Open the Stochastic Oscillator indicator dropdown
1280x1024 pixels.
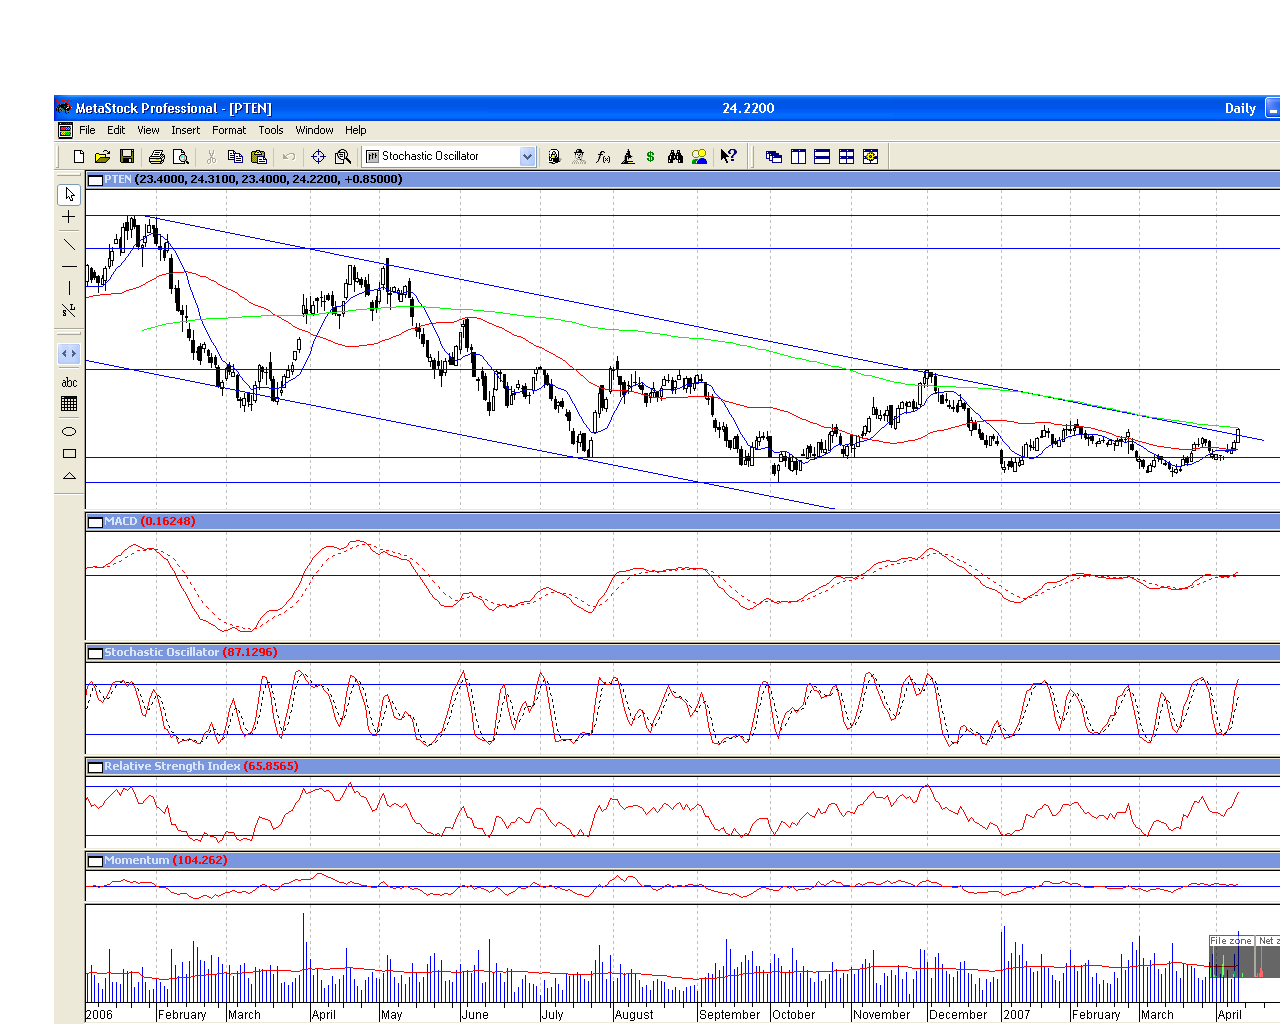point(527,156)
